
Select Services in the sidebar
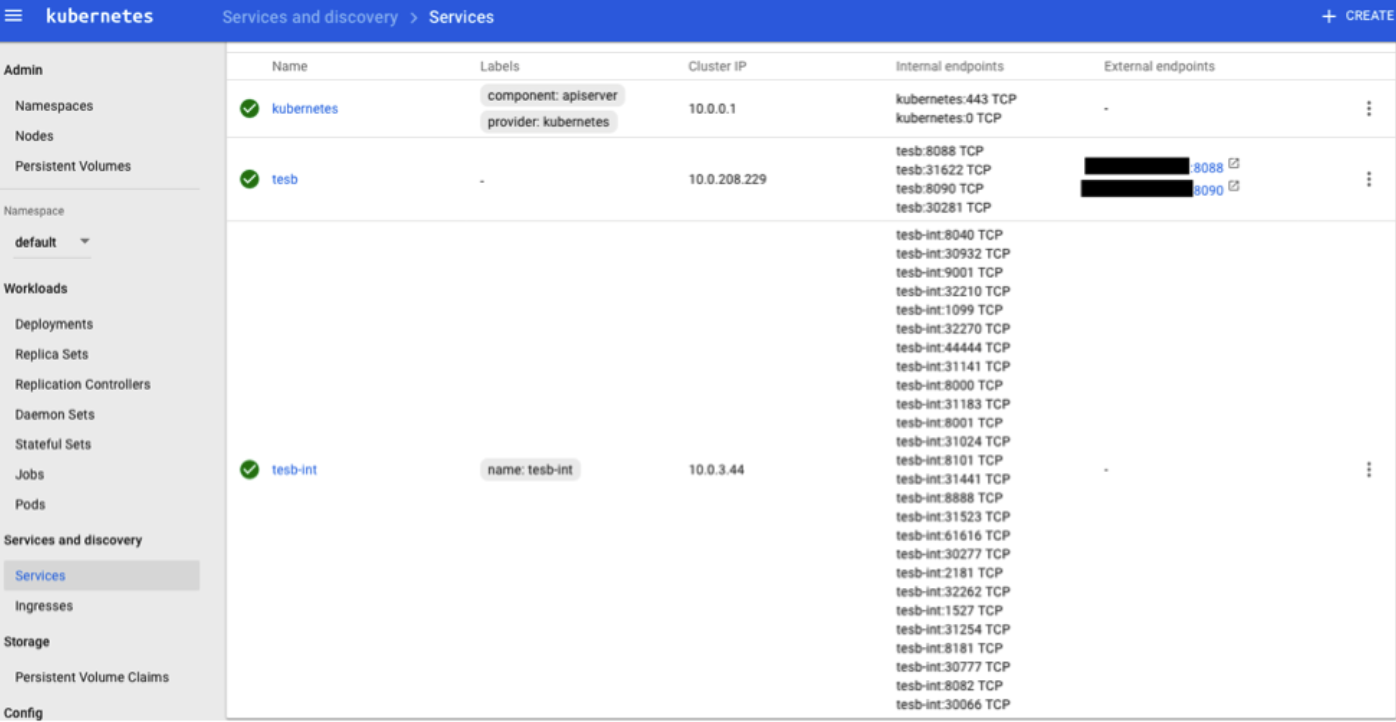(x=100, y=575)
